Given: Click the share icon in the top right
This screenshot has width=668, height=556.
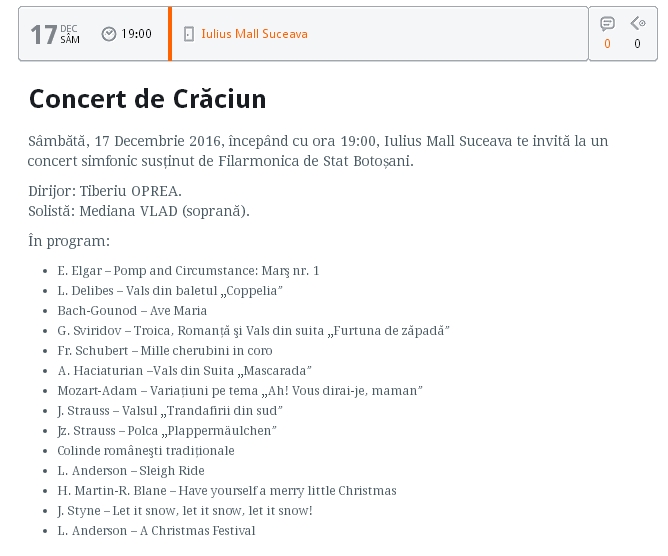Looking at the screenshot, I should 637,24.
